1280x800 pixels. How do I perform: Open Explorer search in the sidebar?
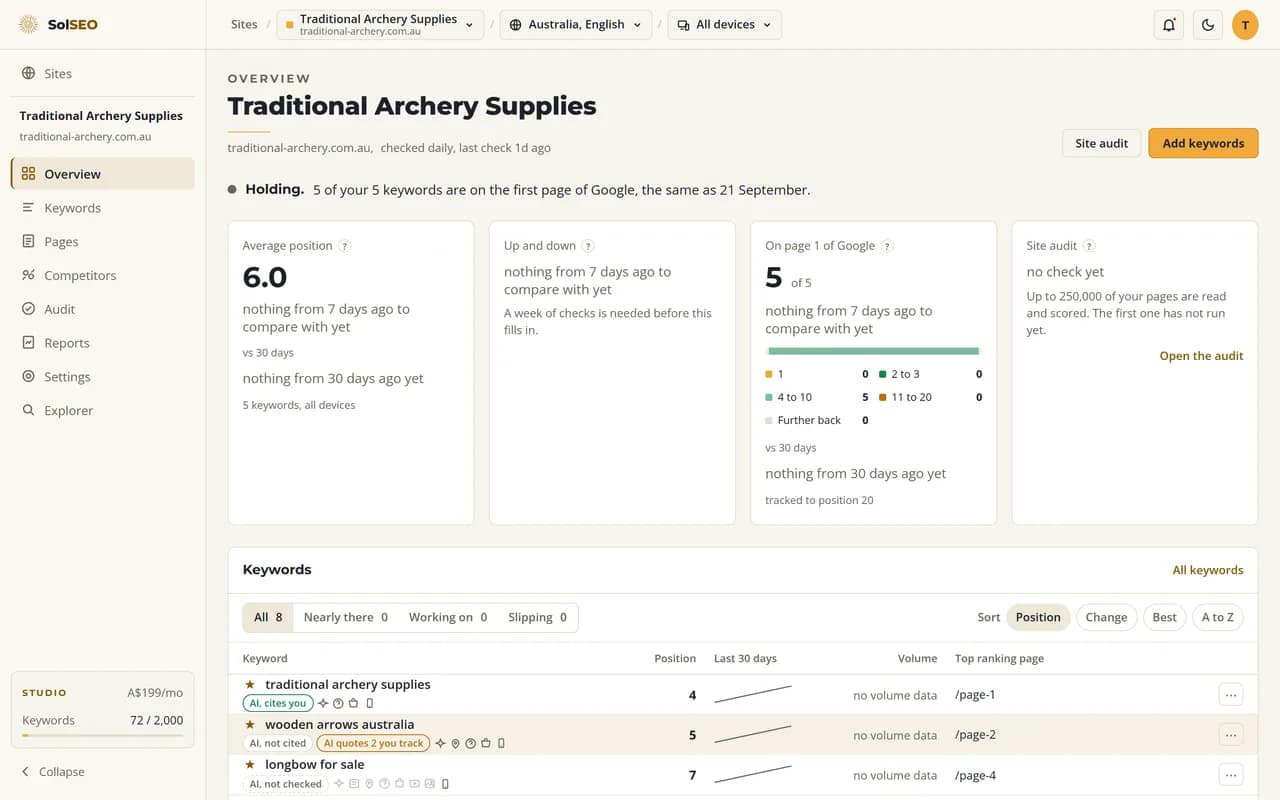[102, 410]
